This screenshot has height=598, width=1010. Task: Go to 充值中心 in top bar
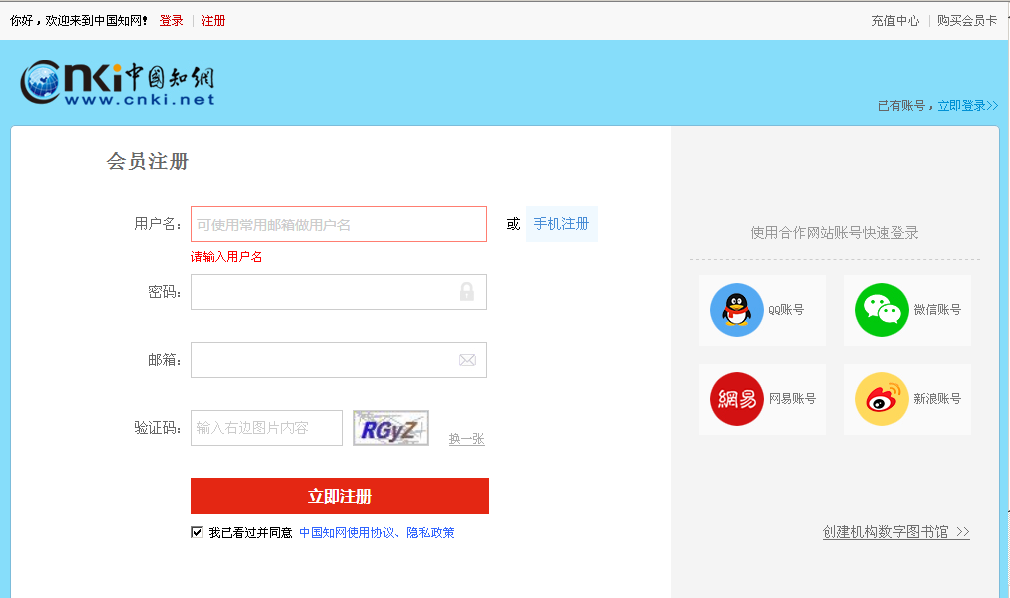click(x=895, y=20)
